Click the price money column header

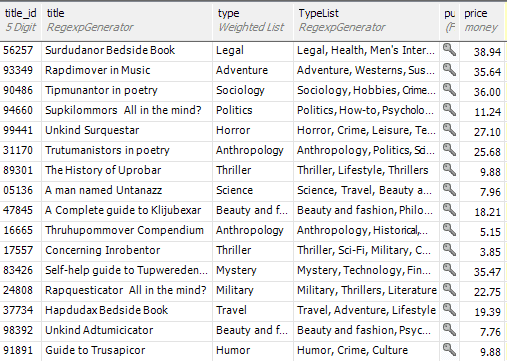[482, 21]
